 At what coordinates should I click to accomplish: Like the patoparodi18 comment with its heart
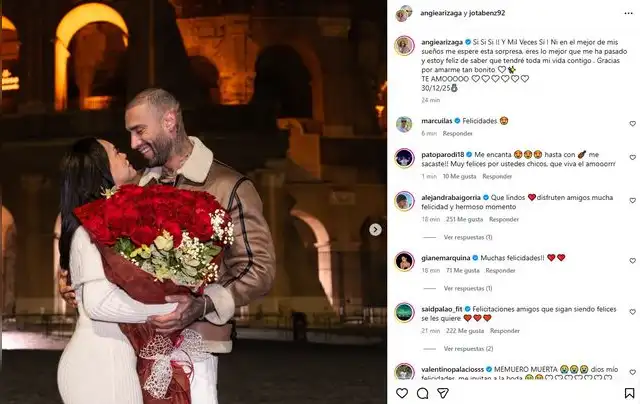click(x=632, y=158)
